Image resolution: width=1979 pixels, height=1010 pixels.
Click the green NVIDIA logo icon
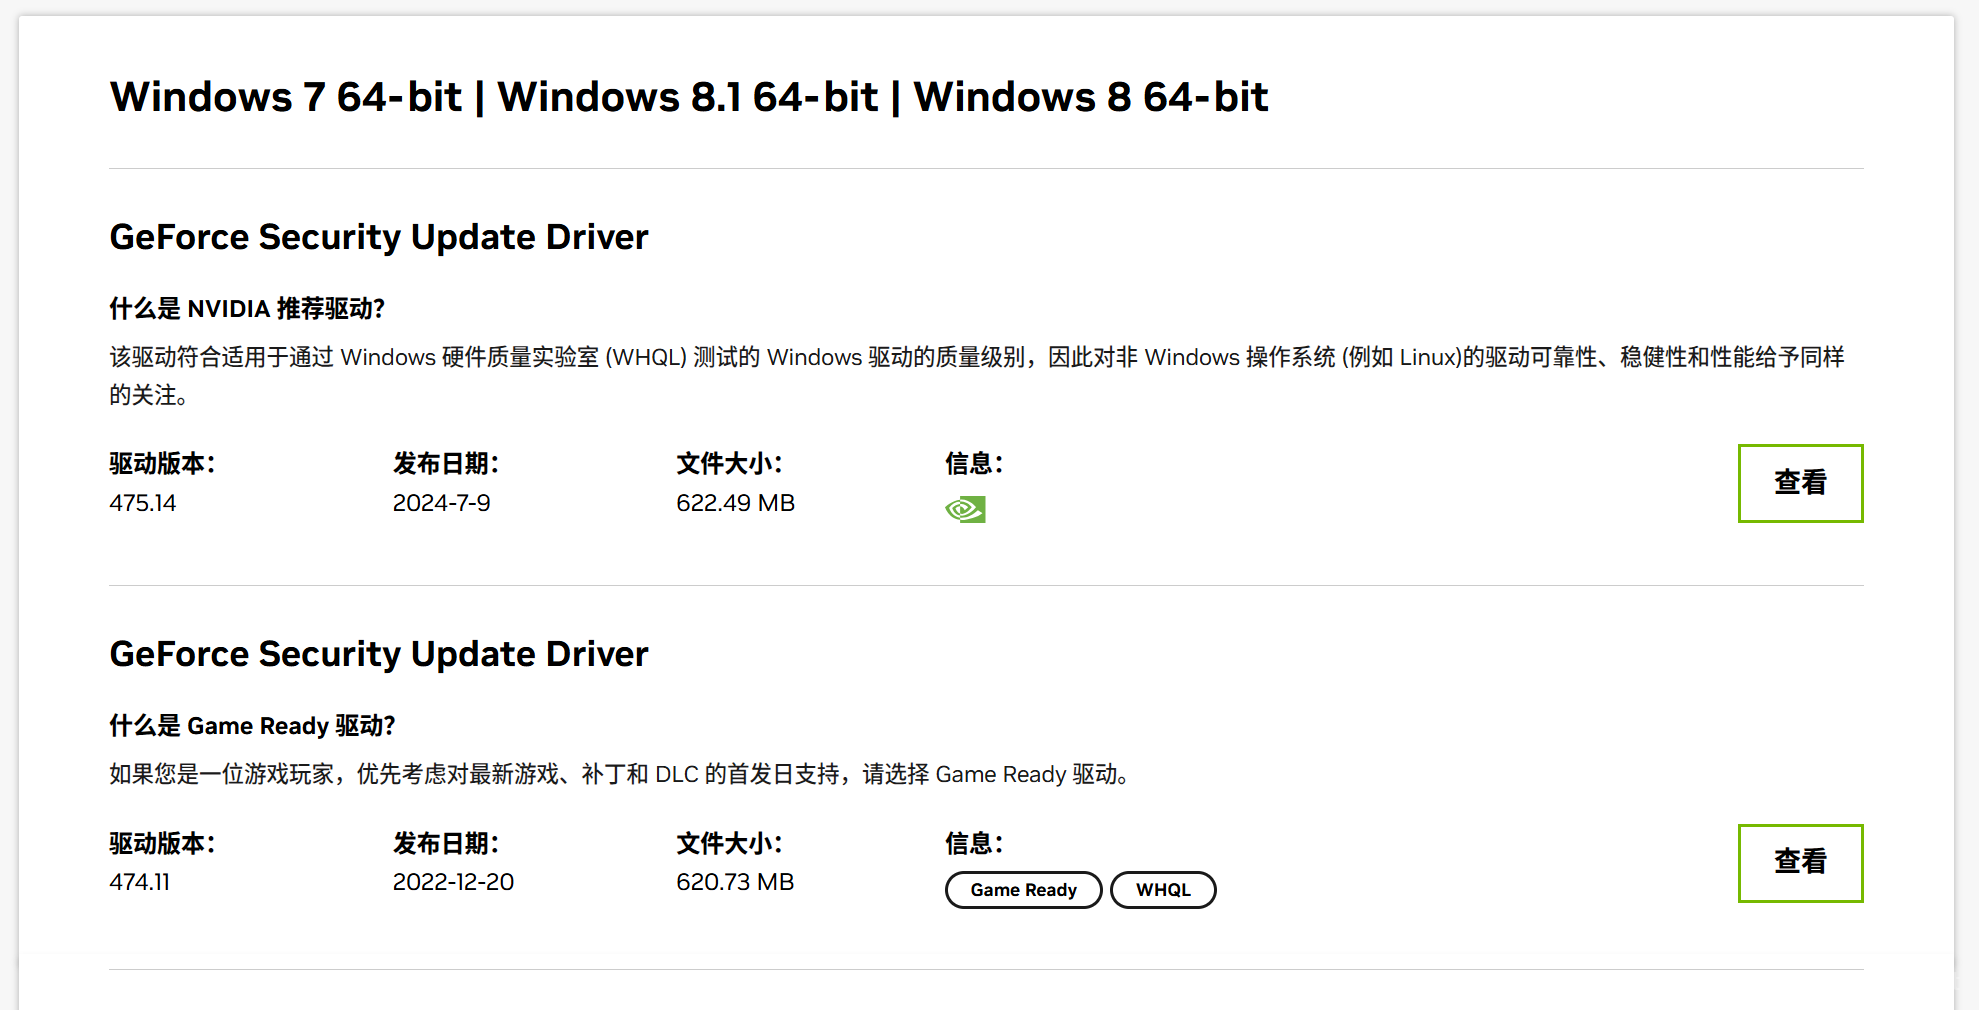tap(965, 510)
